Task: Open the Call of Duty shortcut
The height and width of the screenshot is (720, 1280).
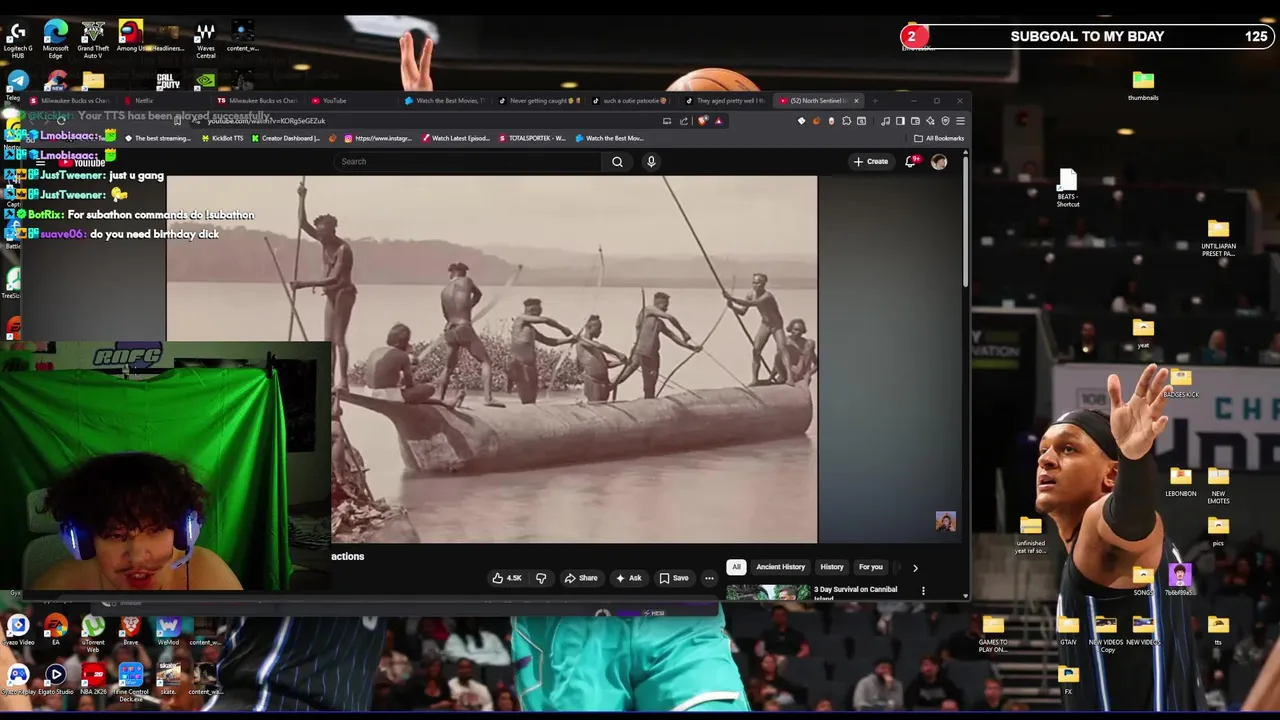Action: [x=168, y=82]
